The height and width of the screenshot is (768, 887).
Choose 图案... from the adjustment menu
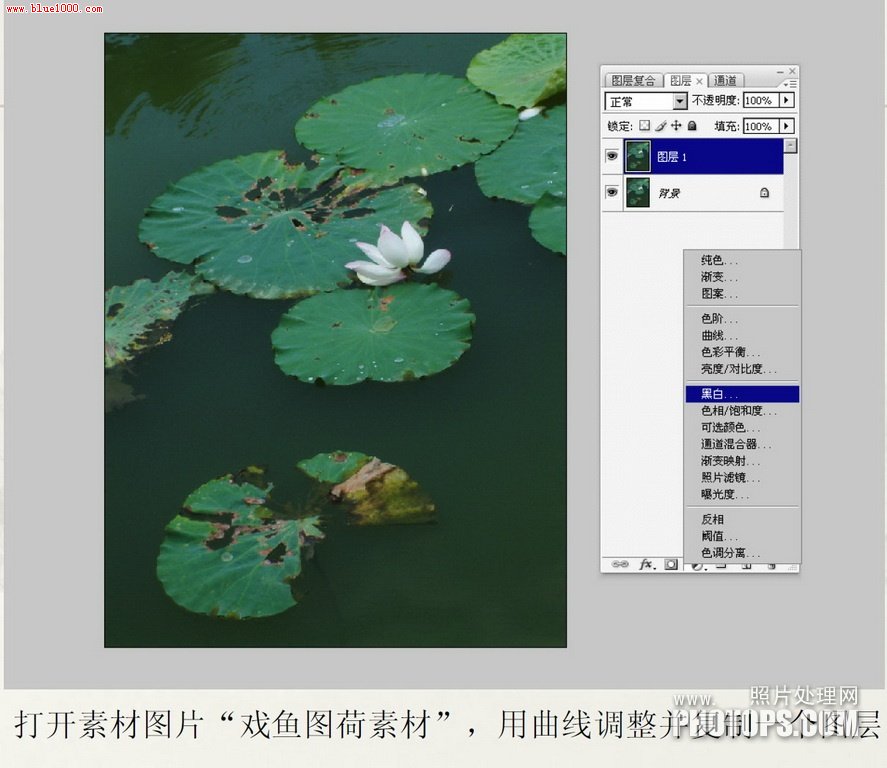742,294
